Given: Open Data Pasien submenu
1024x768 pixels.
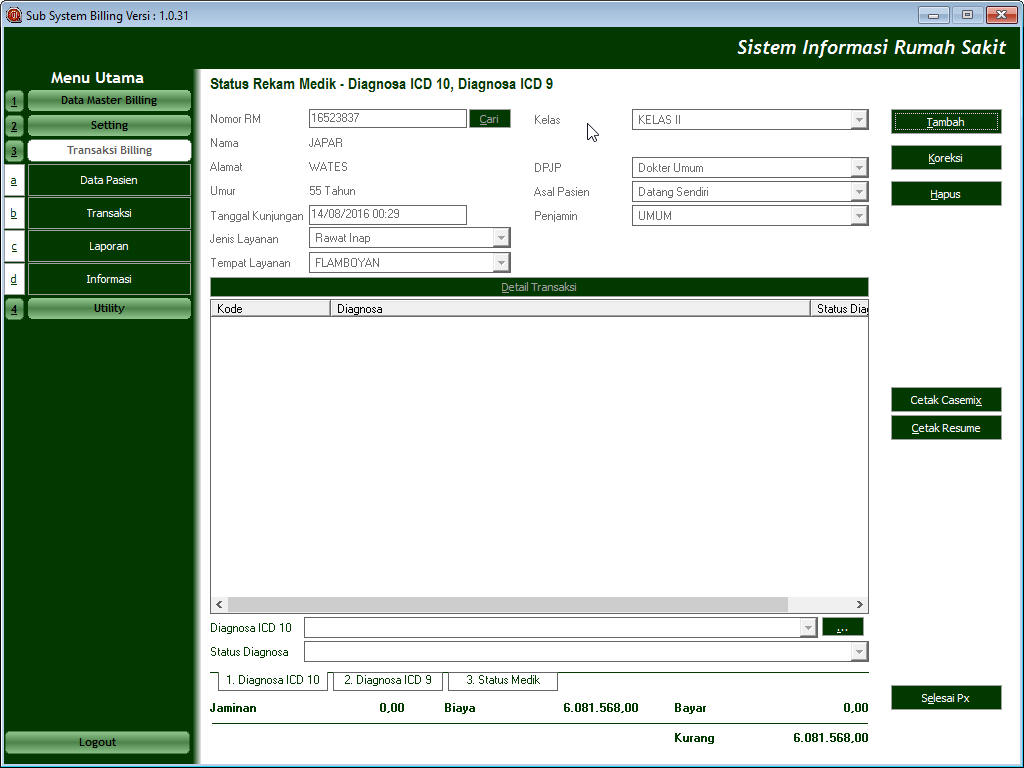Looking at the screenshot, I should click(109, 180).
